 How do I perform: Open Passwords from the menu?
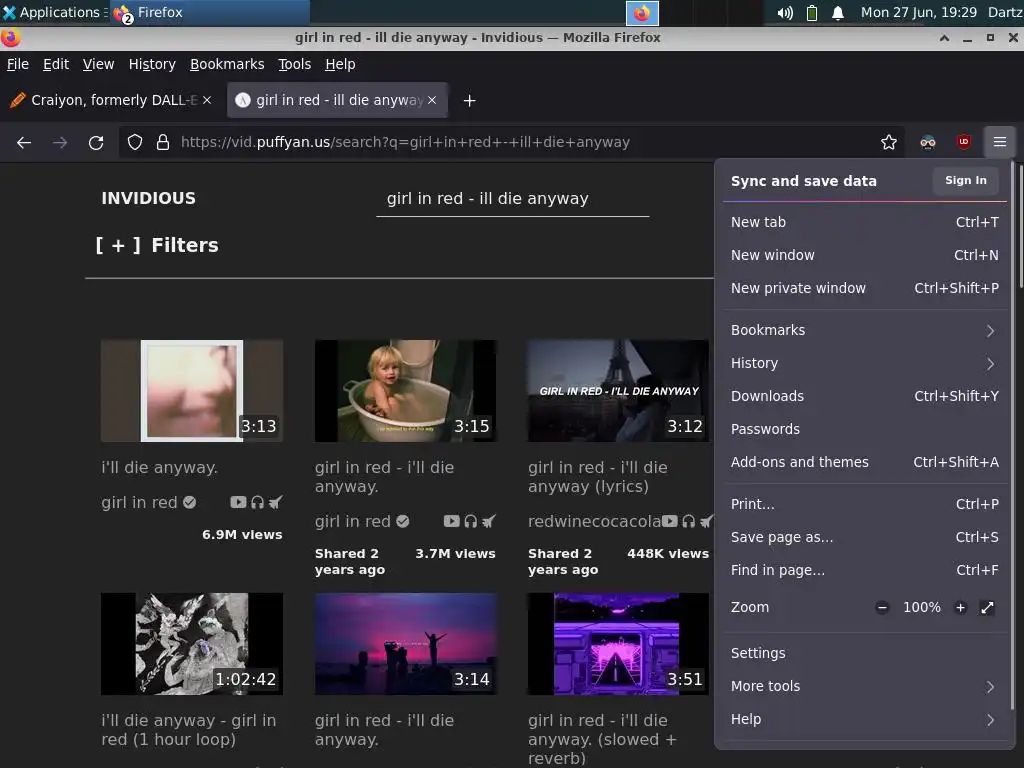tap(864, 429)
